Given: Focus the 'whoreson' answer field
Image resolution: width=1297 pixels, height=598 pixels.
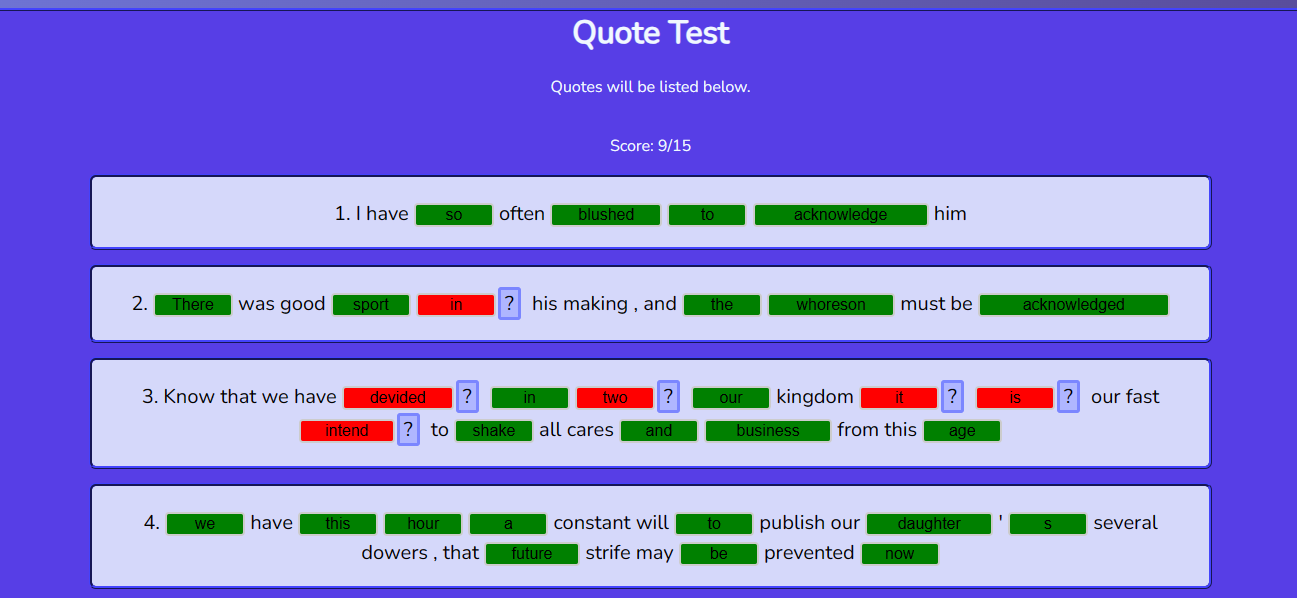Looking at the screenshot, I should point(830,305).
